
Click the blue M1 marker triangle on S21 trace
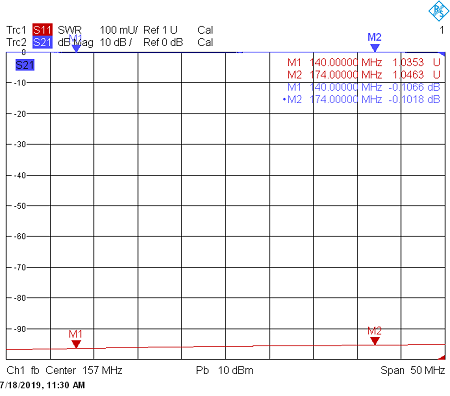pos(76,48)
